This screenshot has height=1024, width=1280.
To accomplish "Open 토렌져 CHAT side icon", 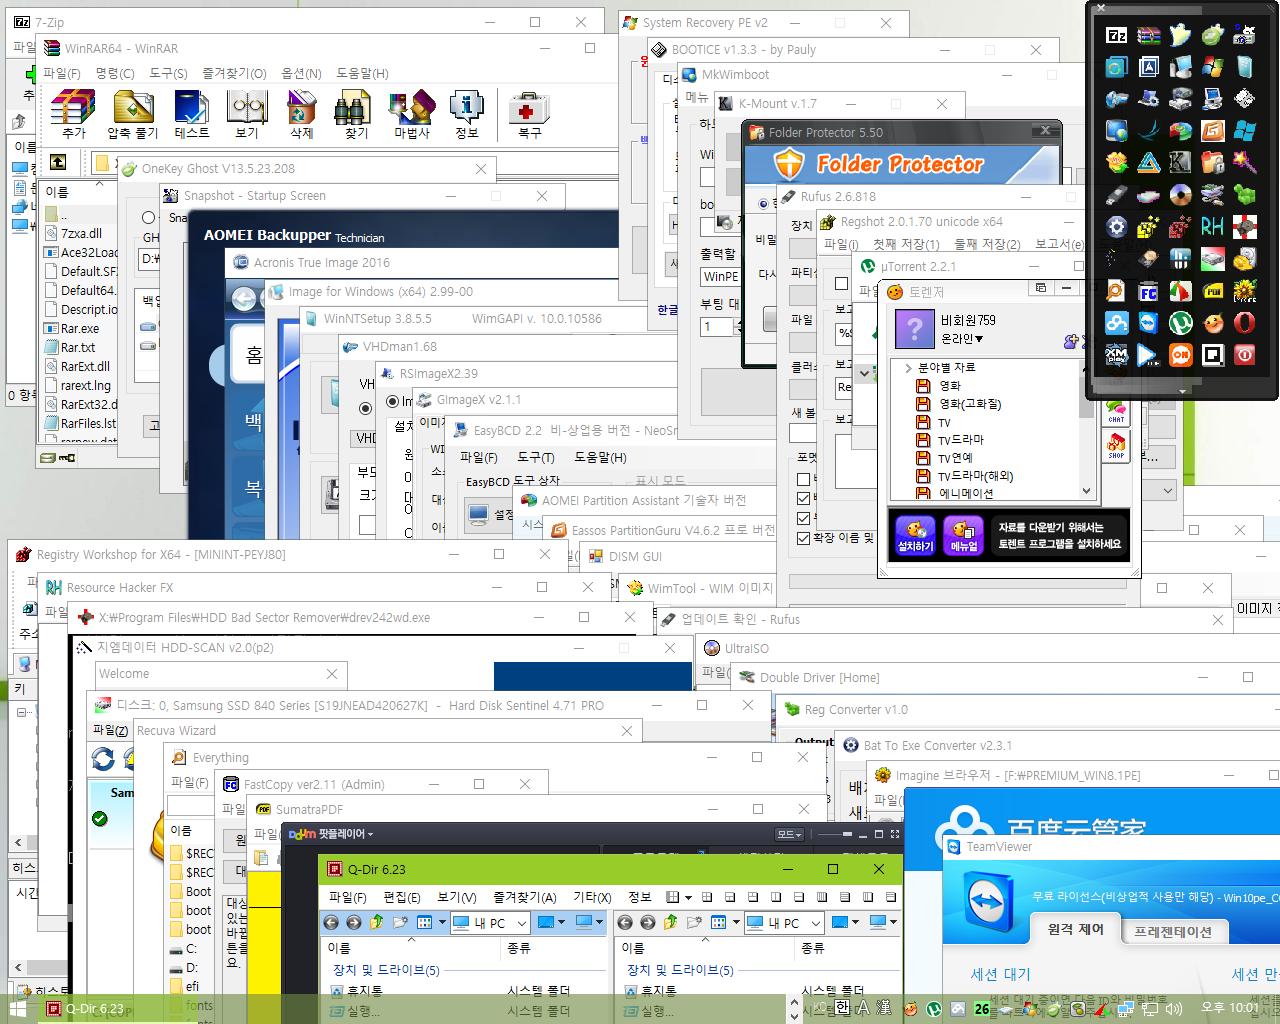I will [x=1116, y=410].
